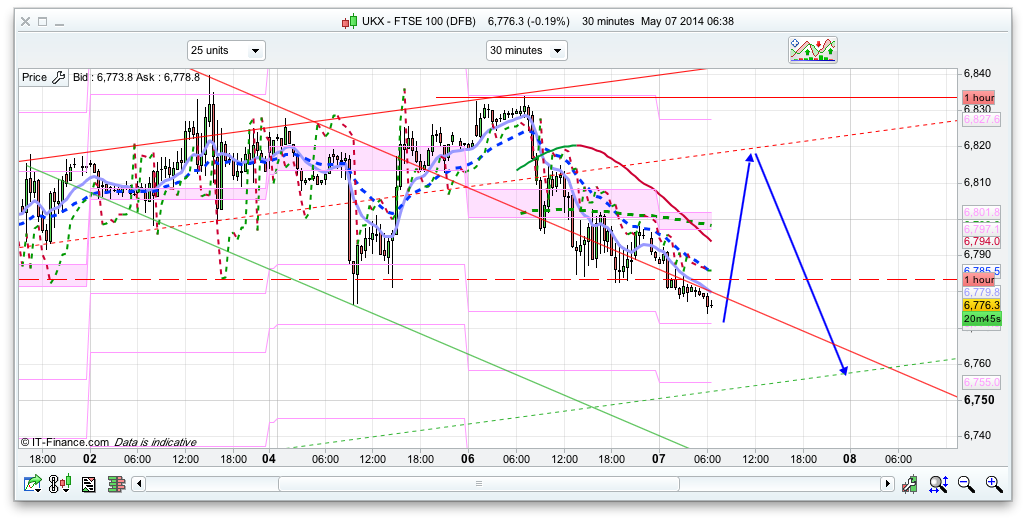Screen dimensions: 1026x521
Task: Click the candlestick trade icon near zoom tools
Action: pyautogui.click(x=910, y=484)
